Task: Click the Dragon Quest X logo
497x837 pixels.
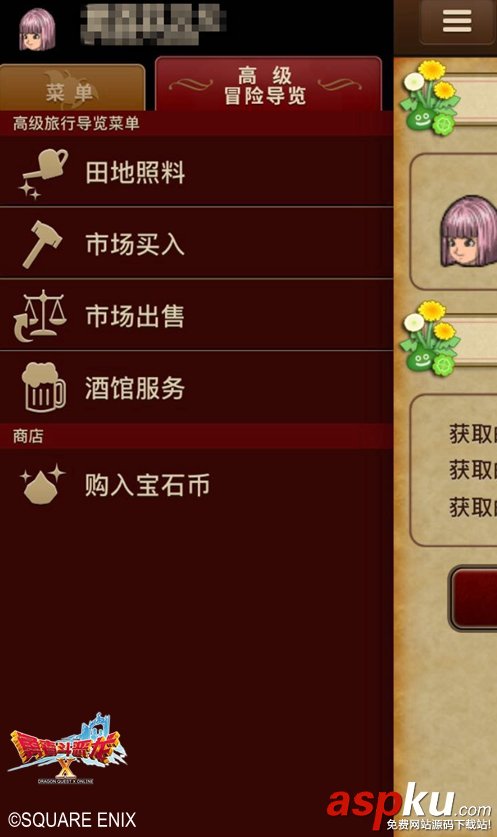Action: (67, 749)
